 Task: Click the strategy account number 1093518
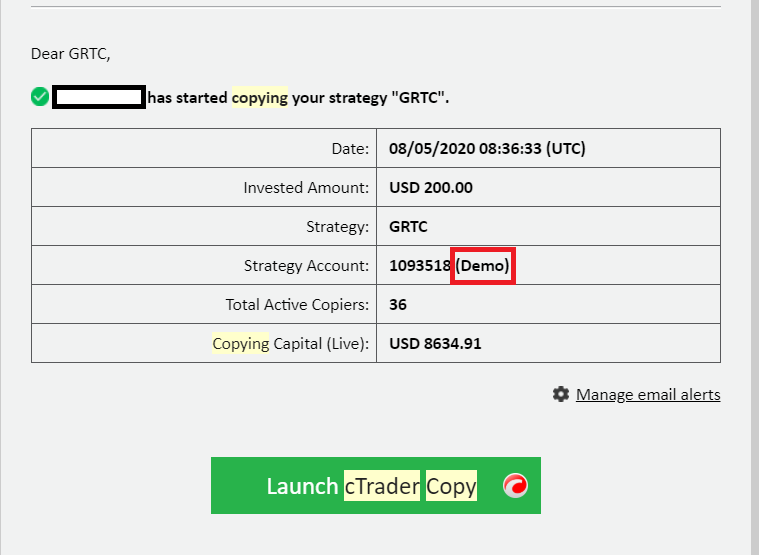point(420,265)
